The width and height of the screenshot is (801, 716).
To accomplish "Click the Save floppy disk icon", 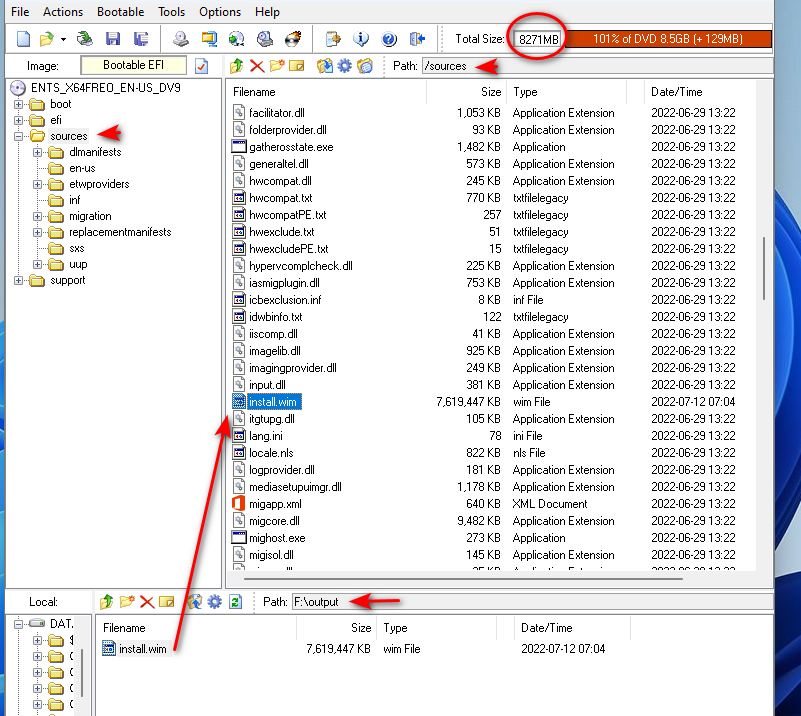I will (x=113, y=39).
